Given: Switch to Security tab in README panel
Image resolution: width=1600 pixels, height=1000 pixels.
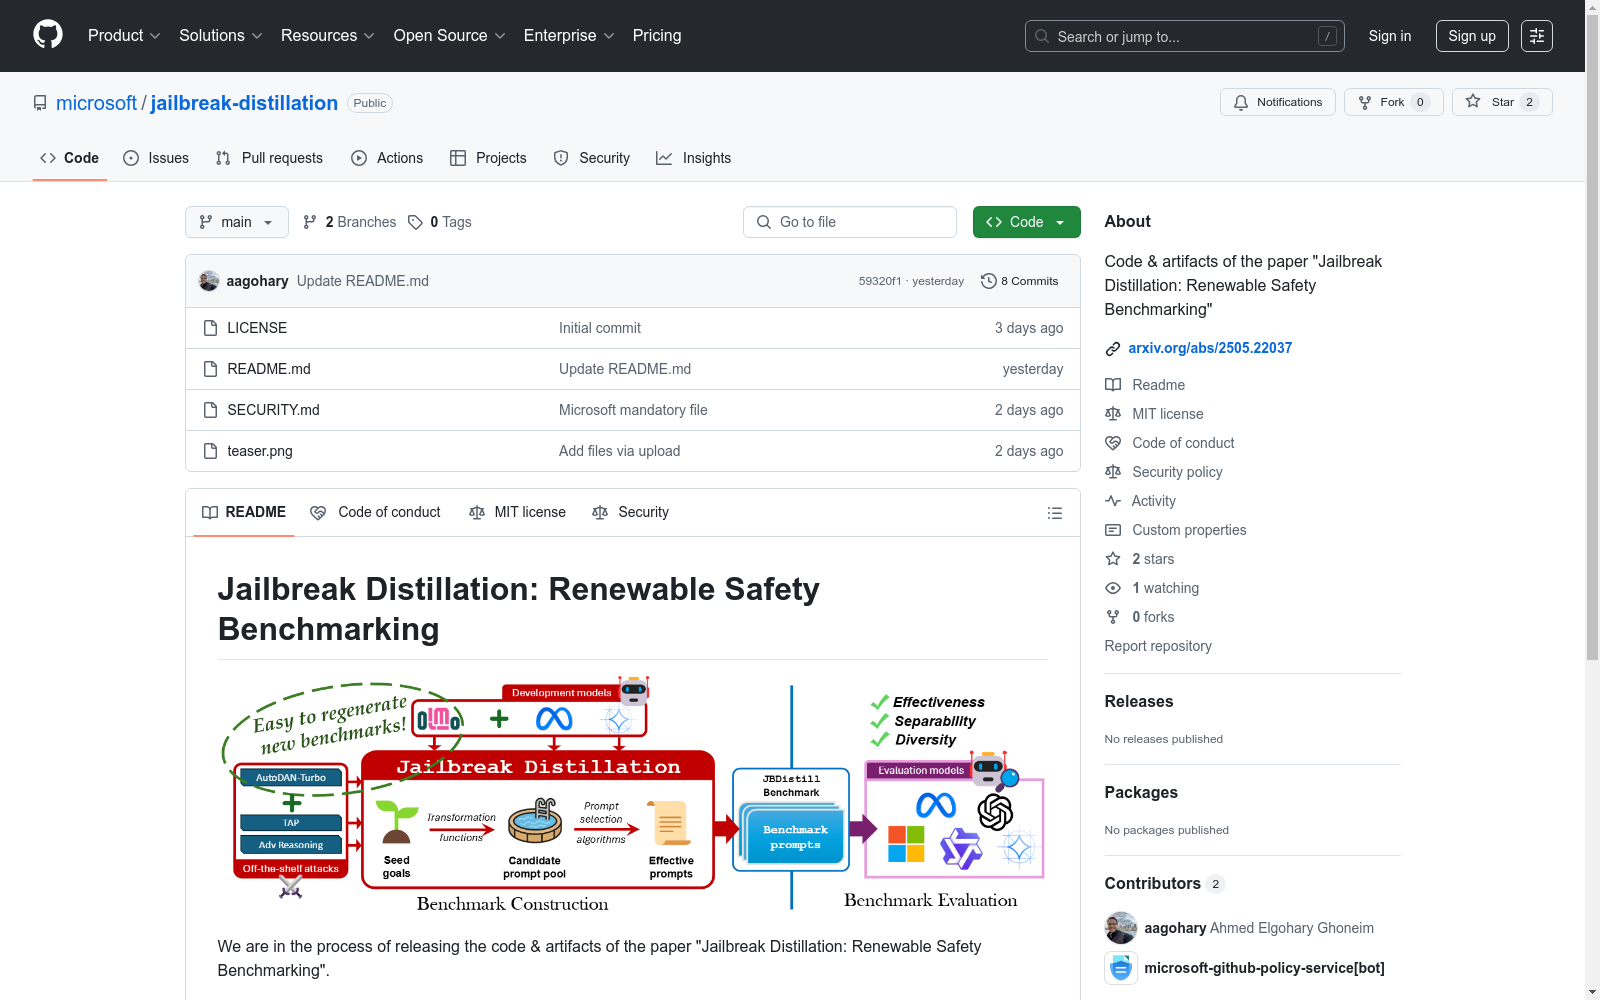Looking at the screenshot, I should (631, 512).
